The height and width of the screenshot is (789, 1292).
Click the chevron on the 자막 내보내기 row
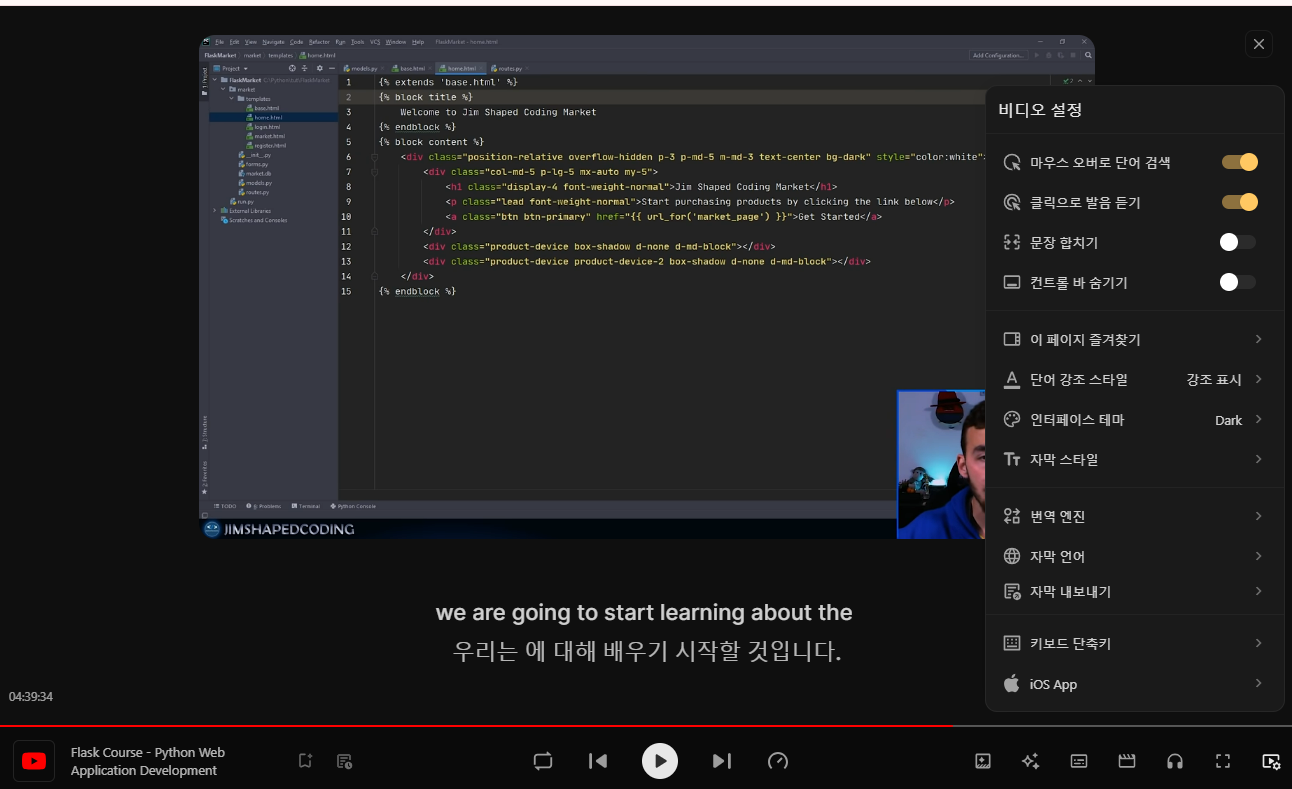click(1258, 591)
